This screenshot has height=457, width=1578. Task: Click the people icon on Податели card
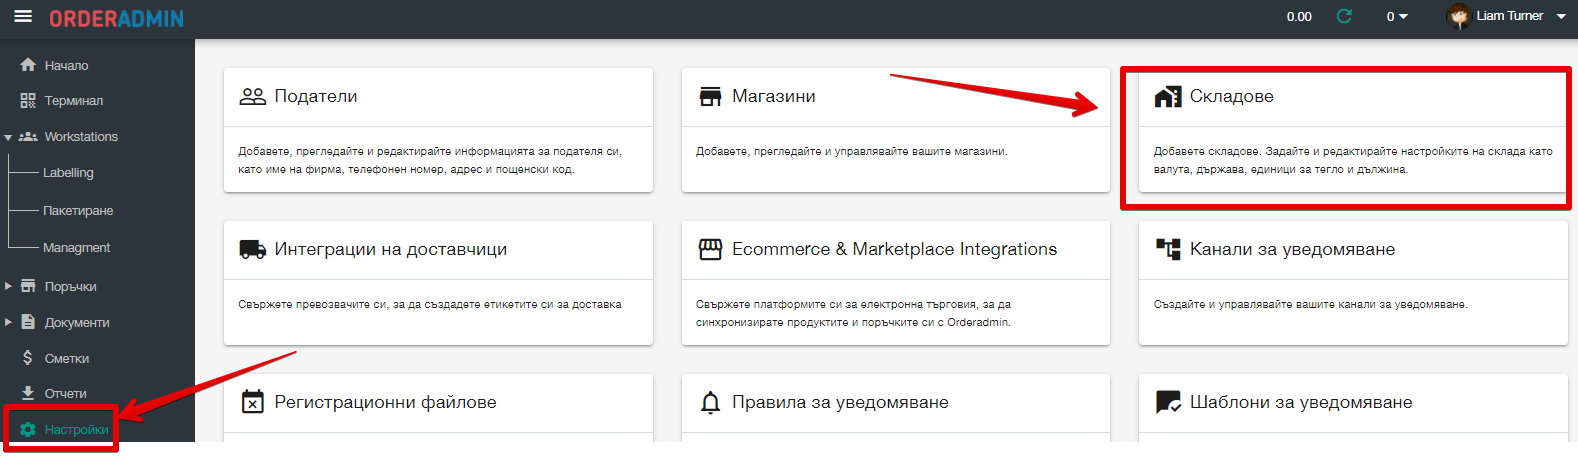tap(253, 96)
